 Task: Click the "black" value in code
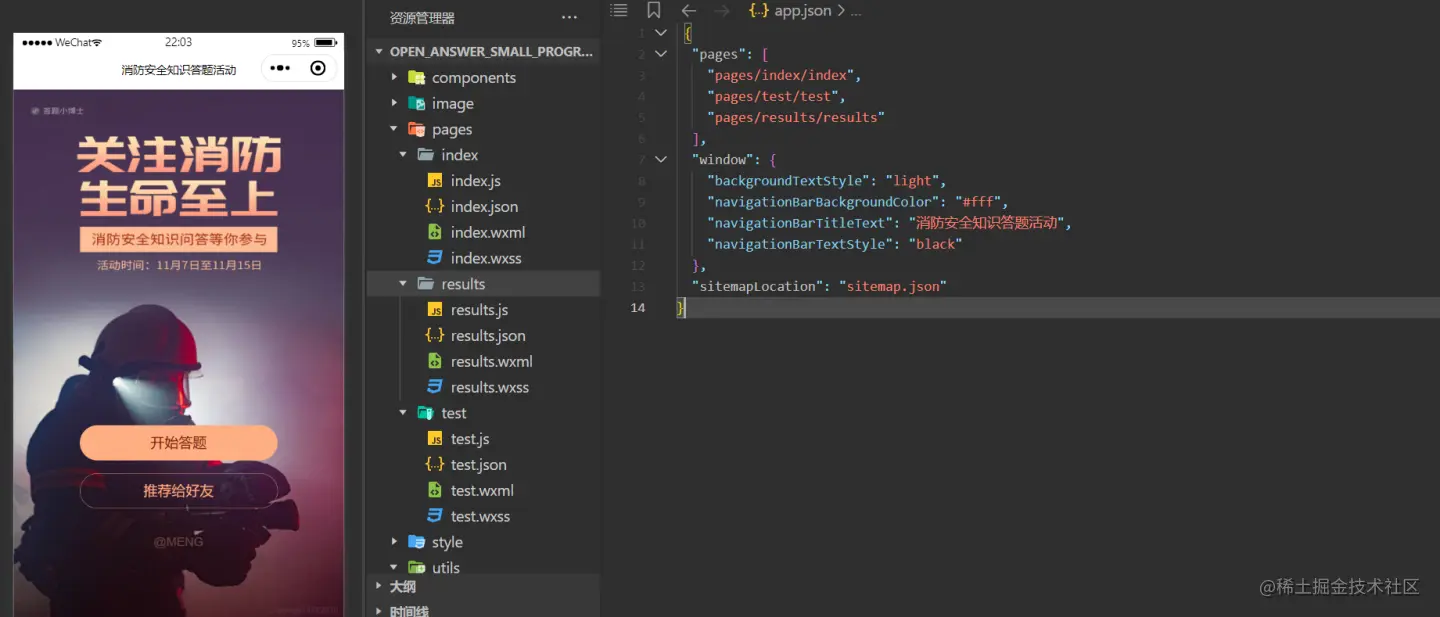(935, 244)
